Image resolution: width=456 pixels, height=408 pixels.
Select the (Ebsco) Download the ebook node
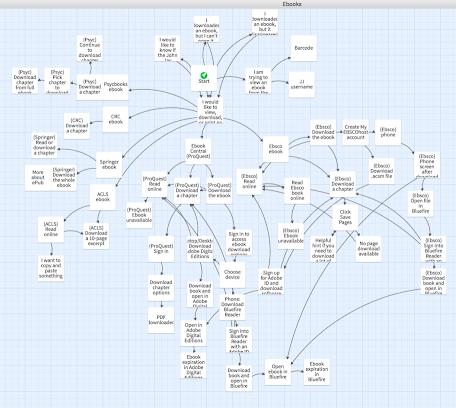tap(323, 132)
